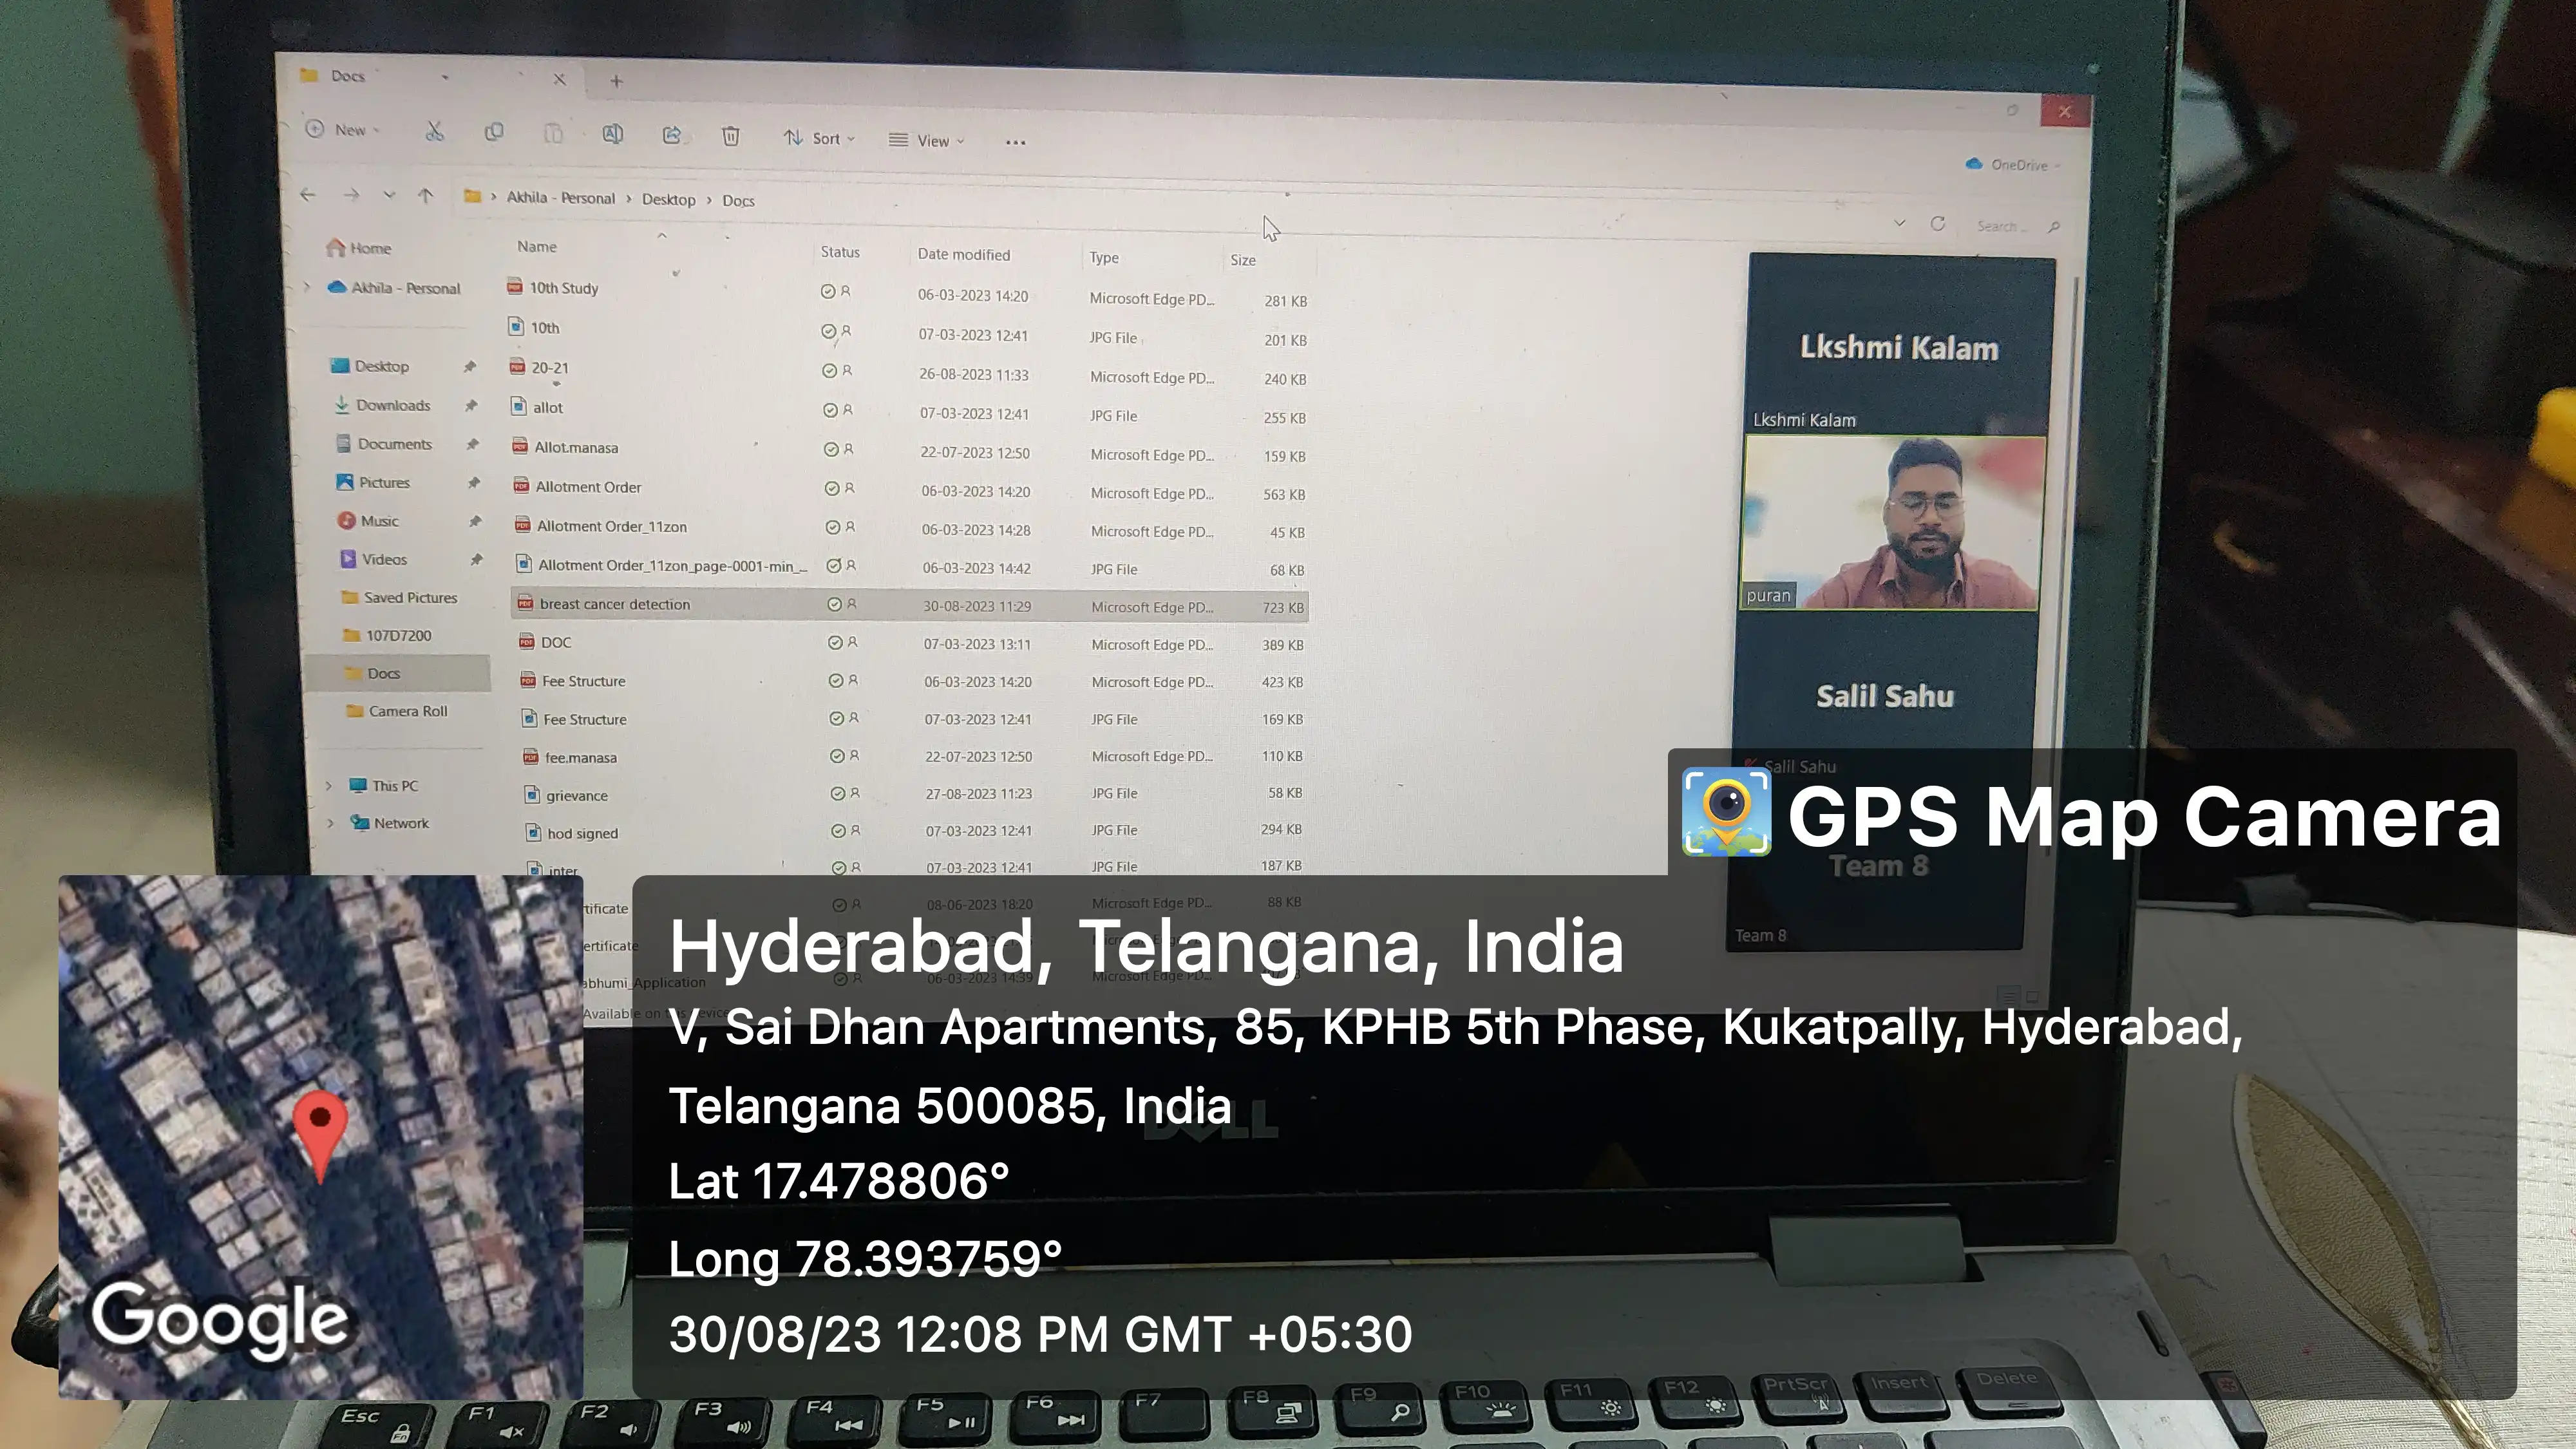
Task: Open the Sort dropdown
Action: [819, 138]
